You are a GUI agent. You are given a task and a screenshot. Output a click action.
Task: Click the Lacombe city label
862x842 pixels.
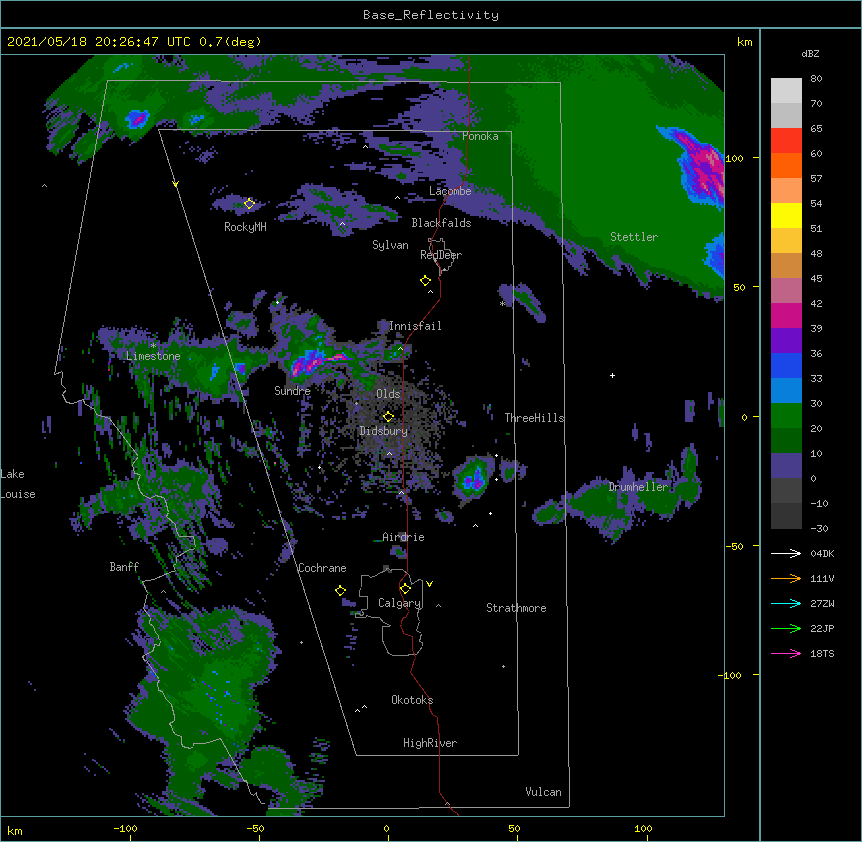tap(450, 191)
